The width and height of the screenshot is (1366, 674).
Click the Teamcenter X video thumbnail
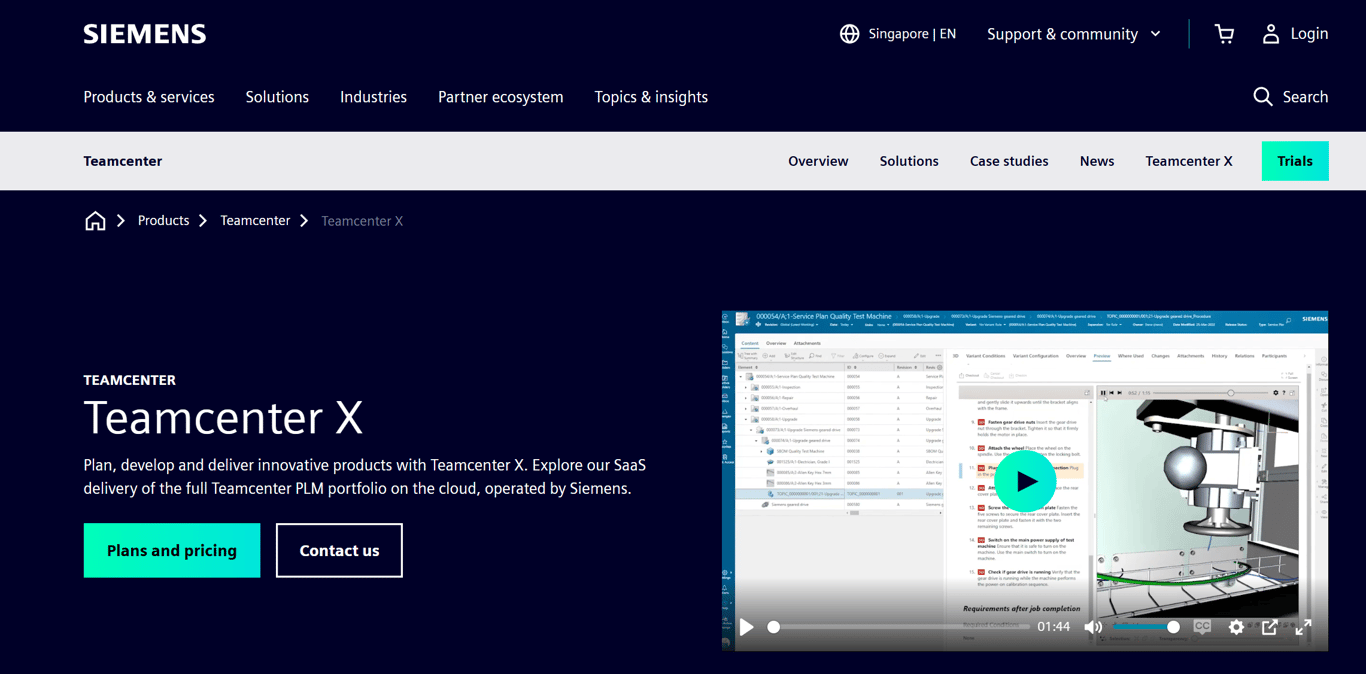(x=1025, y=481)
